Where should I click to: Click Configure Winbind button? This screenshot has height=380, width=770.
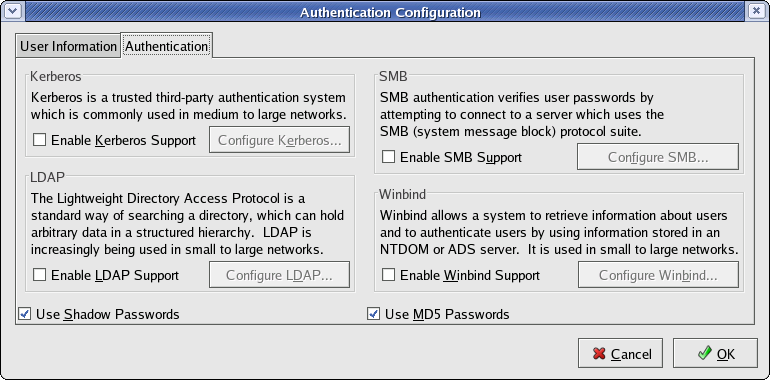click(x=658, y=274)
